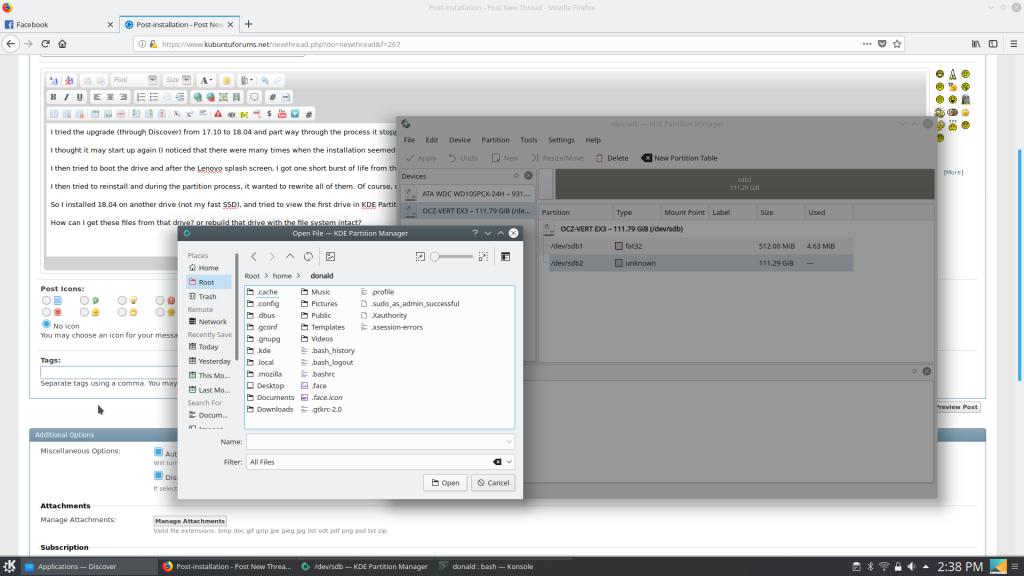Expand the Filter dropdown in file dialog
1024x576 pixels.
(510, 462)
